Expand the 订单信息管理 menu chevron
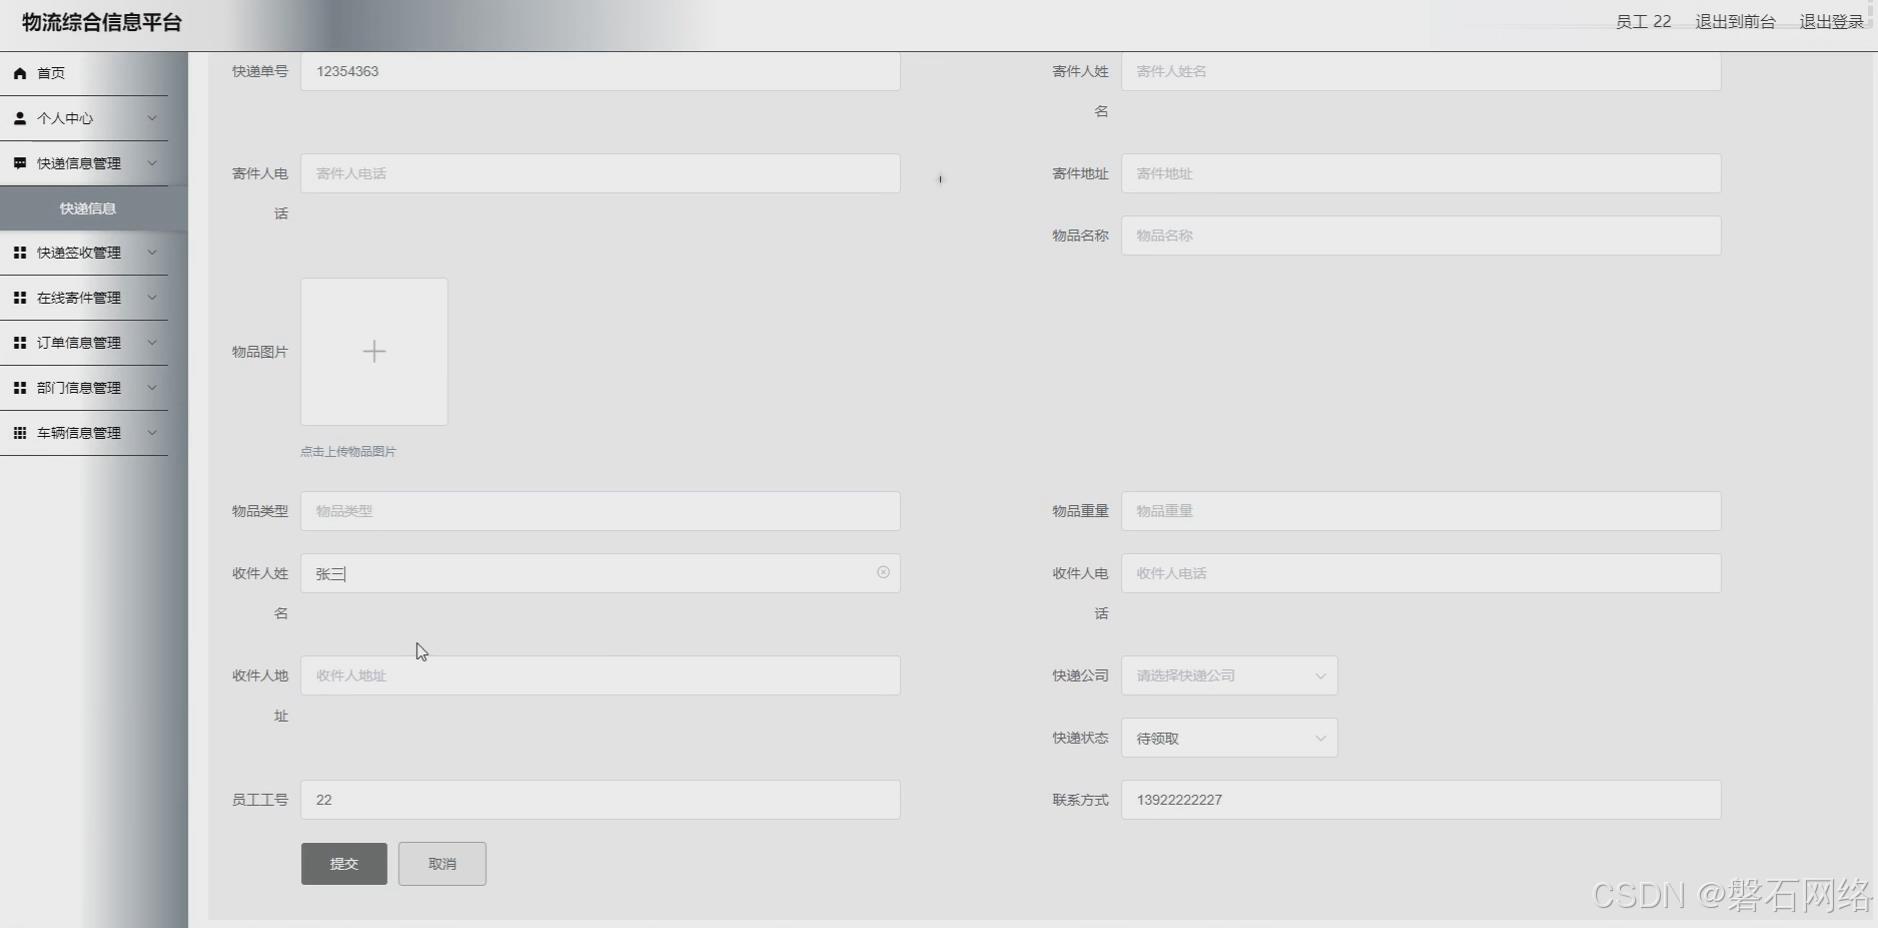Screen dimensions: 1878x928 pos(152,342)
